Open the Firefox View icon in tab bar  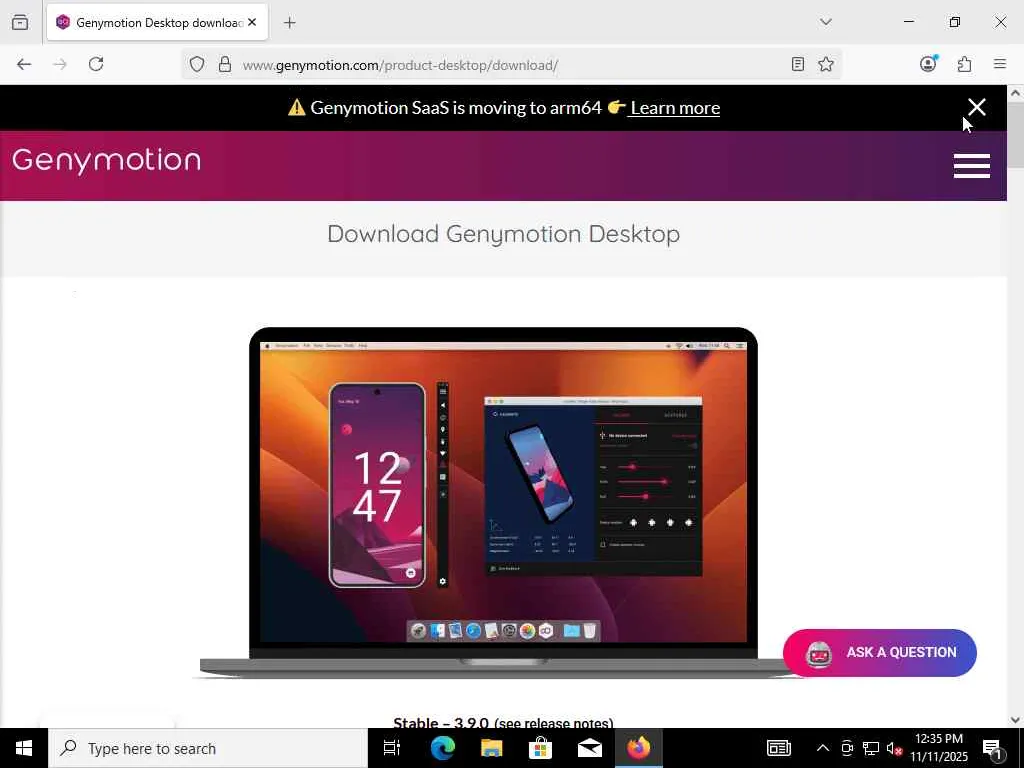tap(20, 22)
